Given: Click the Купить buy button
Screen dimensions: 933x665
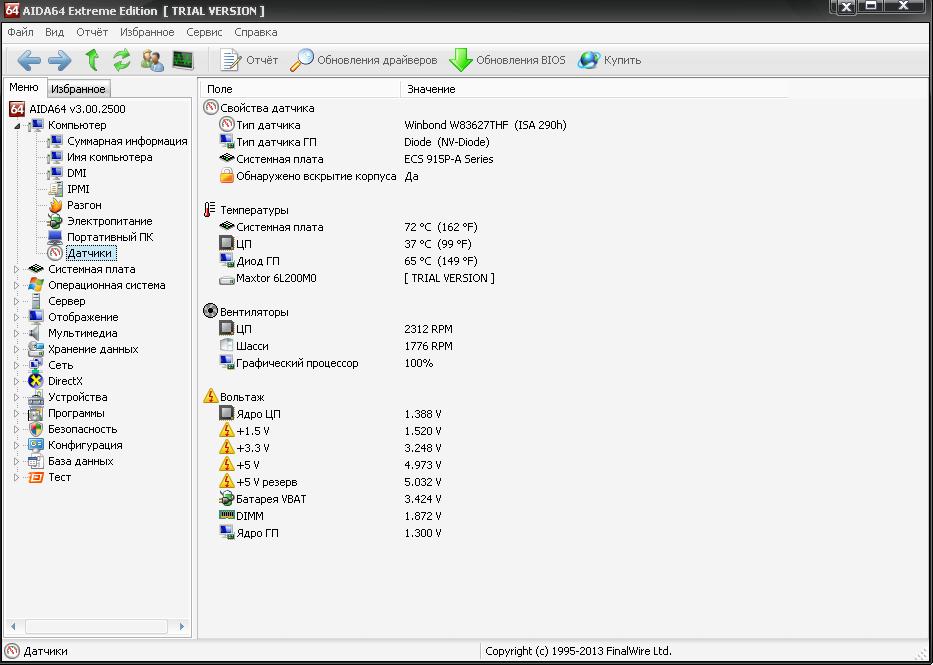Looking at the screenshot, I should coord(610,60).
